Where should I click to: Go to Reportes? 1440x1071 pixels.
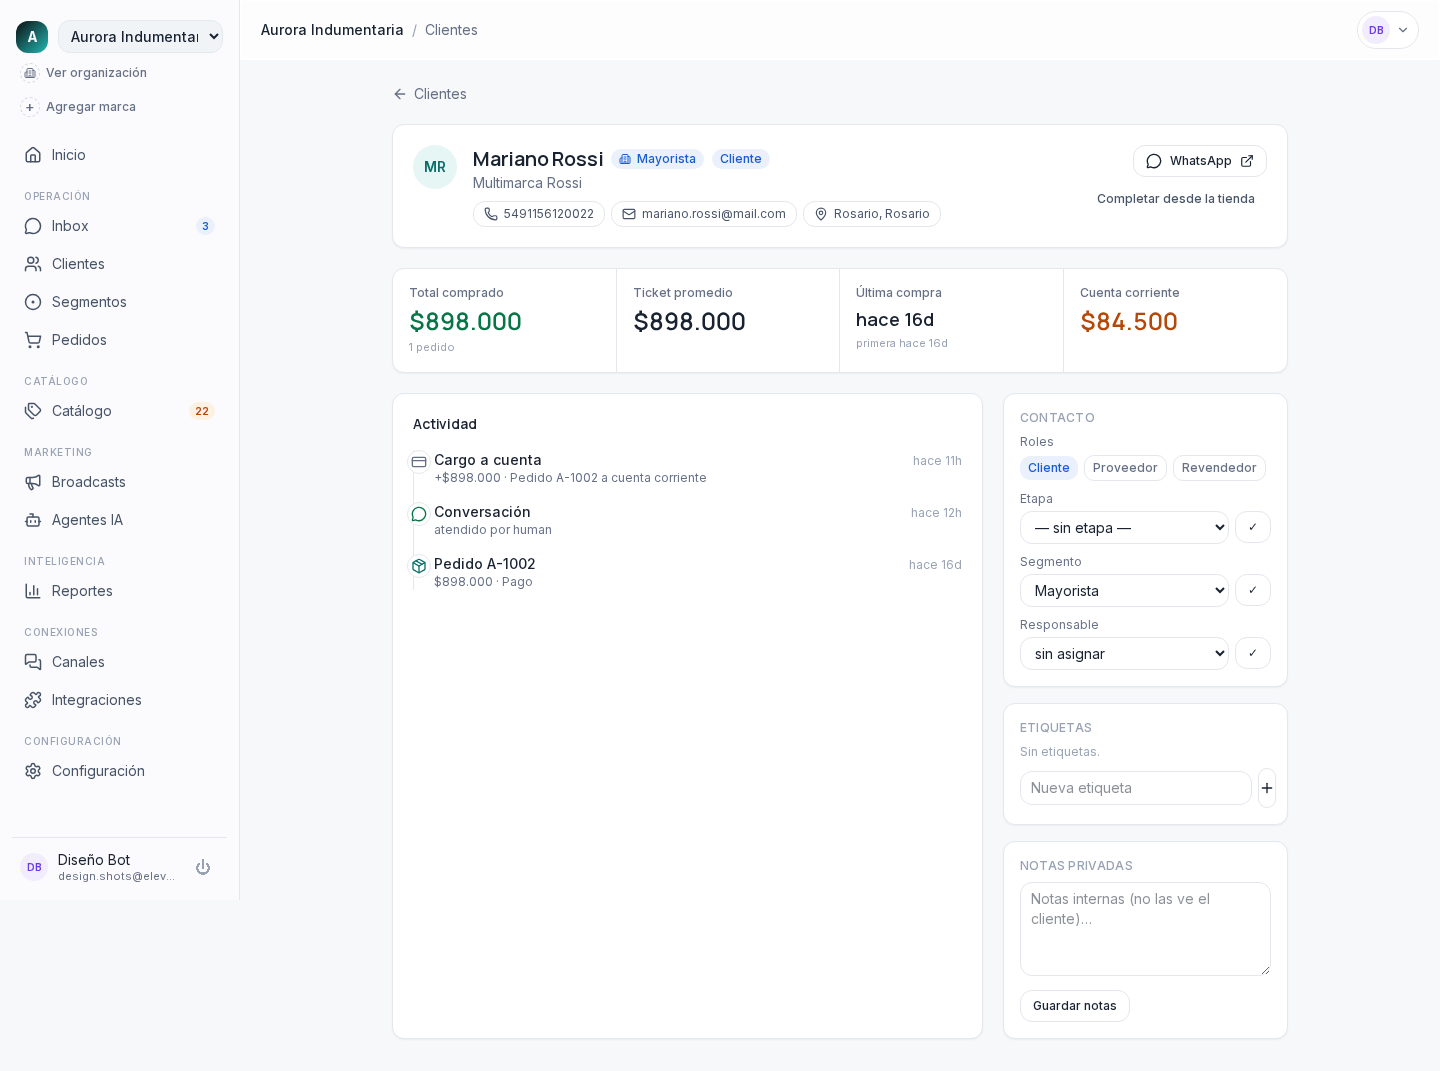pyautogui.click(x=119, y=591)
